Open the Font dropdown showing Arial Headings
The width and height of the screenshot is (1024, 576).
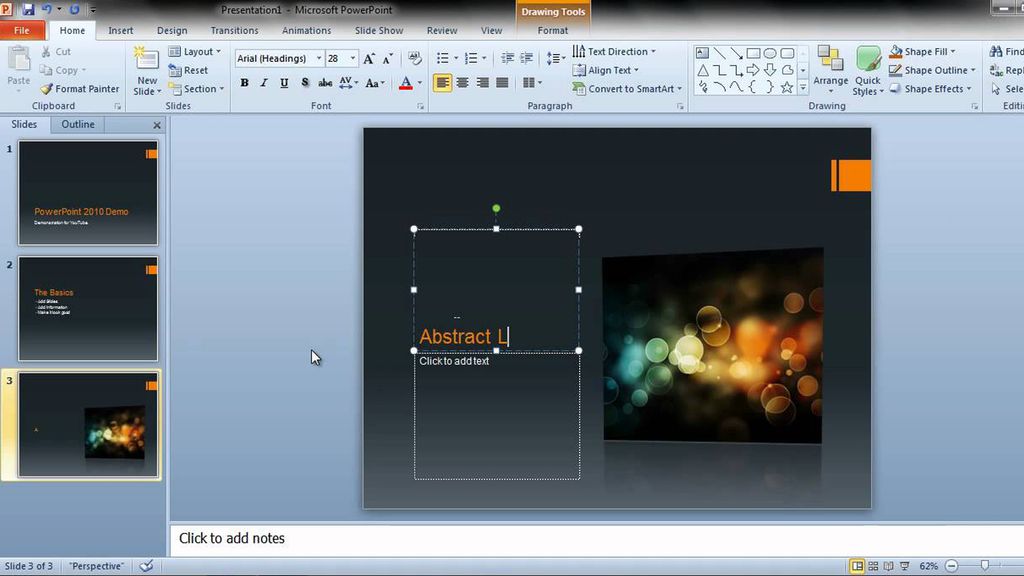319,58
